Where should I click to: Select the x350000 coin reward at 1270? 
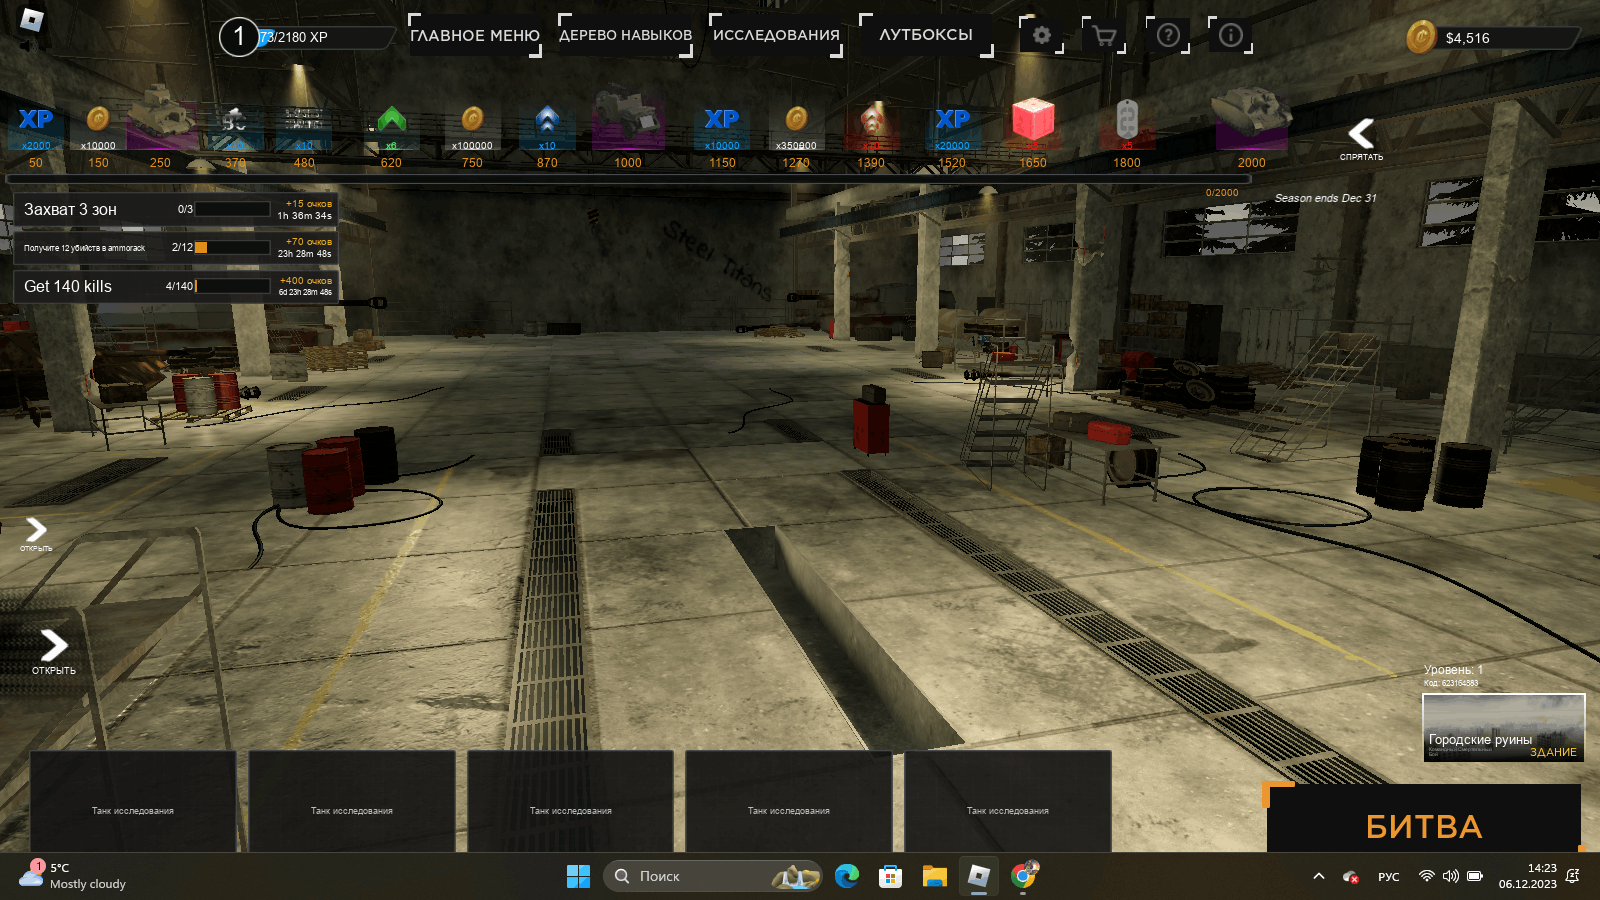796,128
